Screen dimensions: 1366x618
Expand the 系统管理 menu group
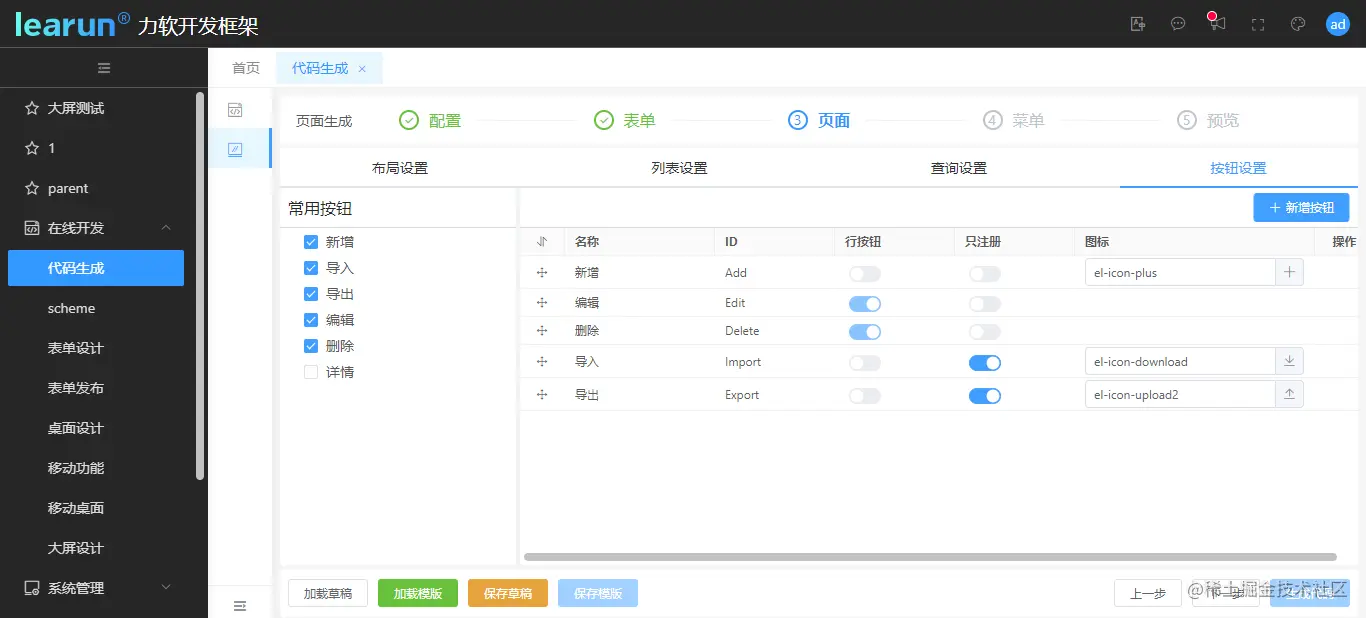166,588
